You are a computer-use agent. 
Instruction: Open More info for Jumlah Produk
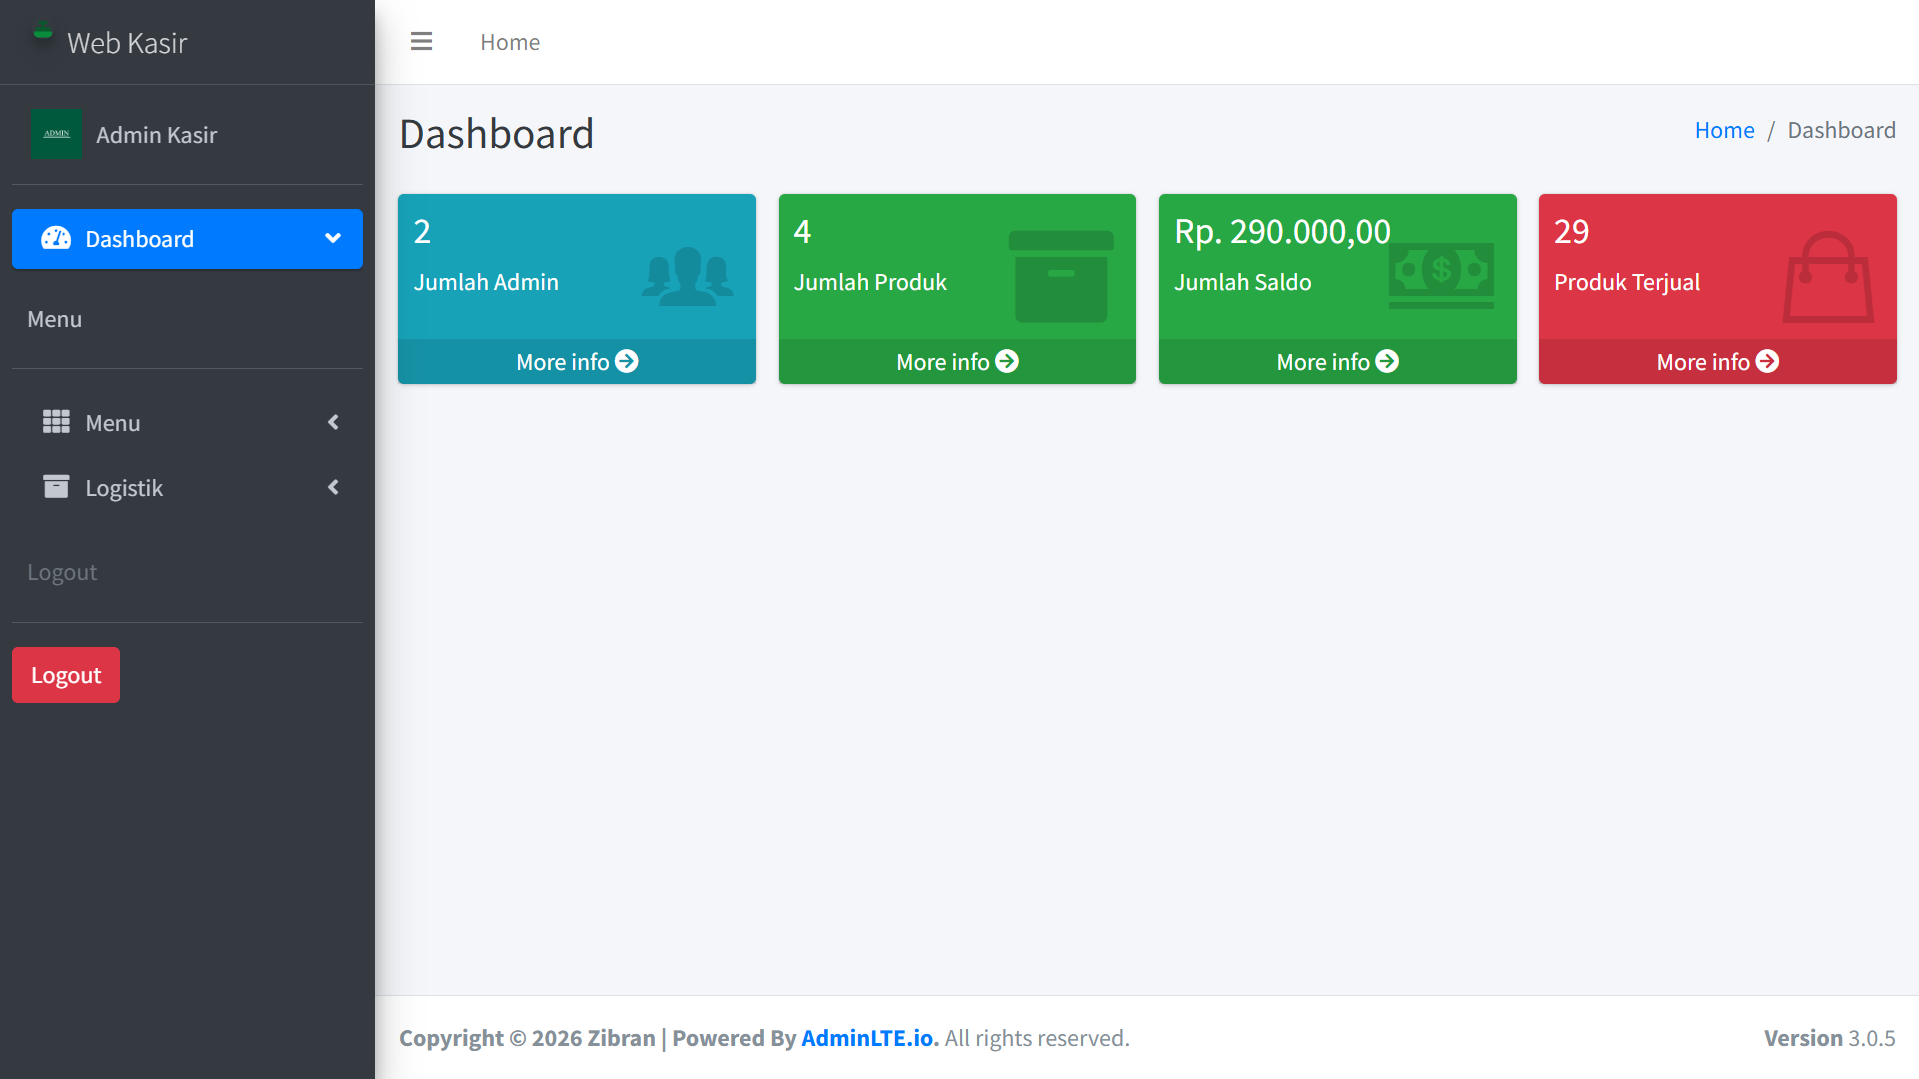[x=956, y=362]
